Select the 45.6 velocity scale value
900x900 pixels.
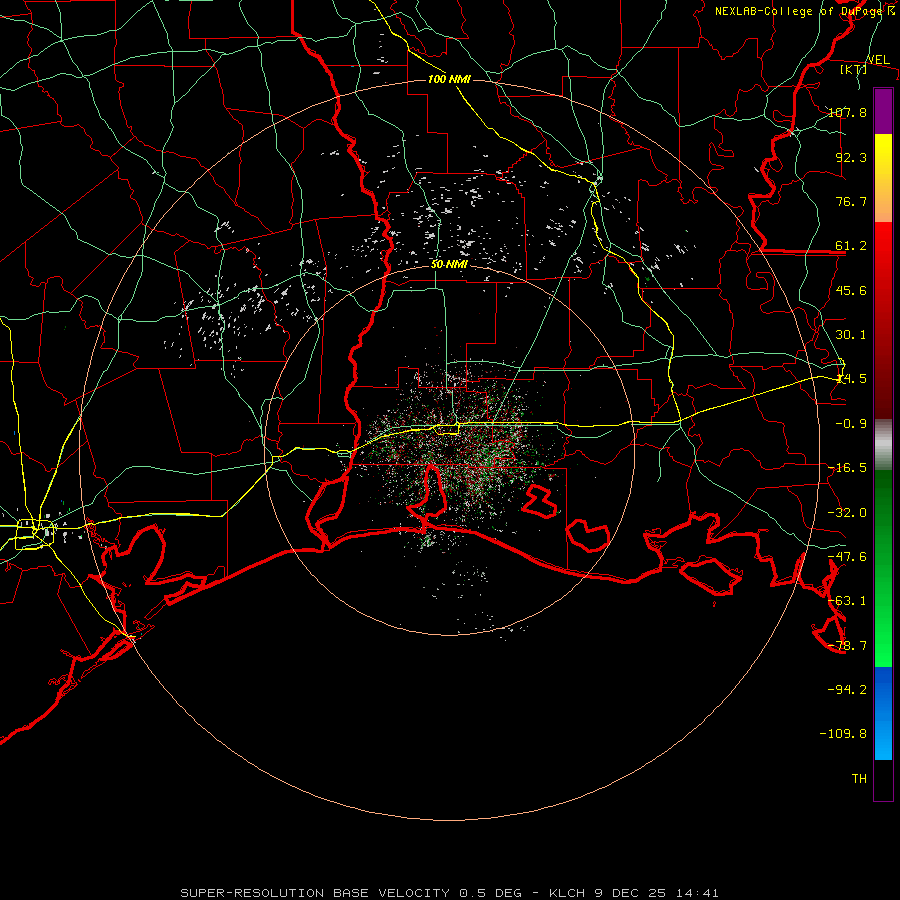851,290
